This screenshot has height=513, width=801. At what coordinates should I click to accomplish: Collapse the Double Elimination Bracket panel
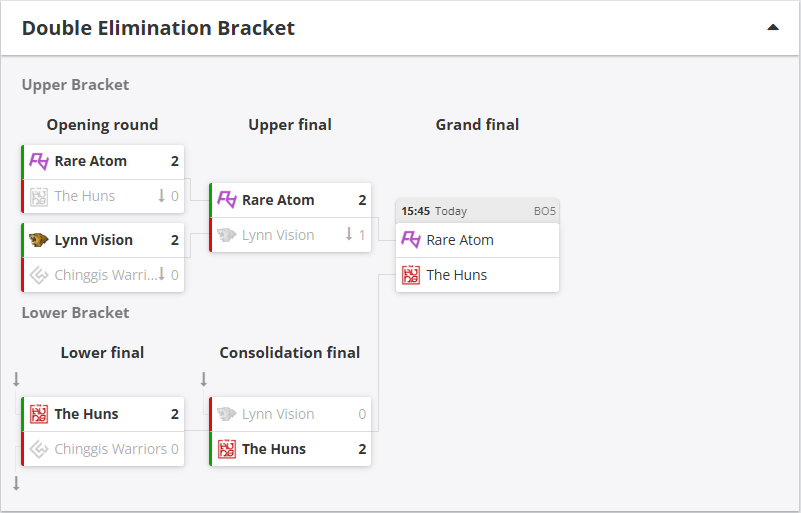click(772, 28)
